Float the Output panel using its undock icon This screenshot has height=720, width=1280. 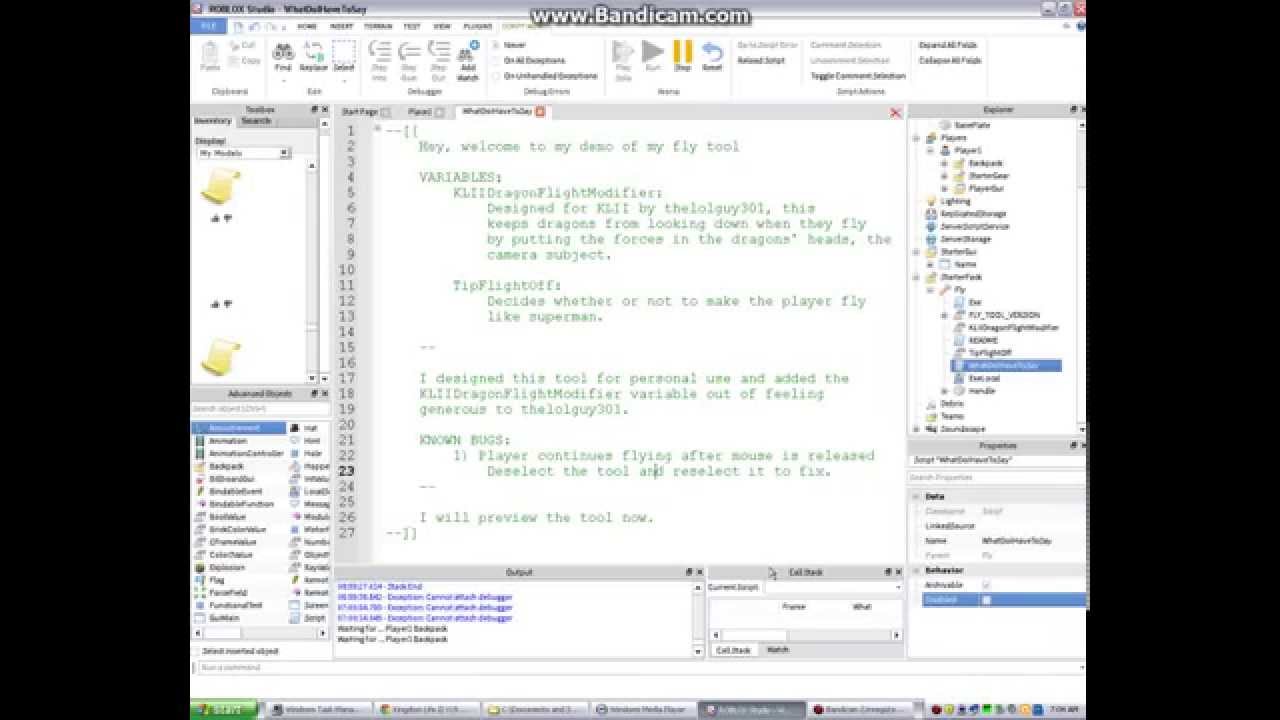click(688, 572)
